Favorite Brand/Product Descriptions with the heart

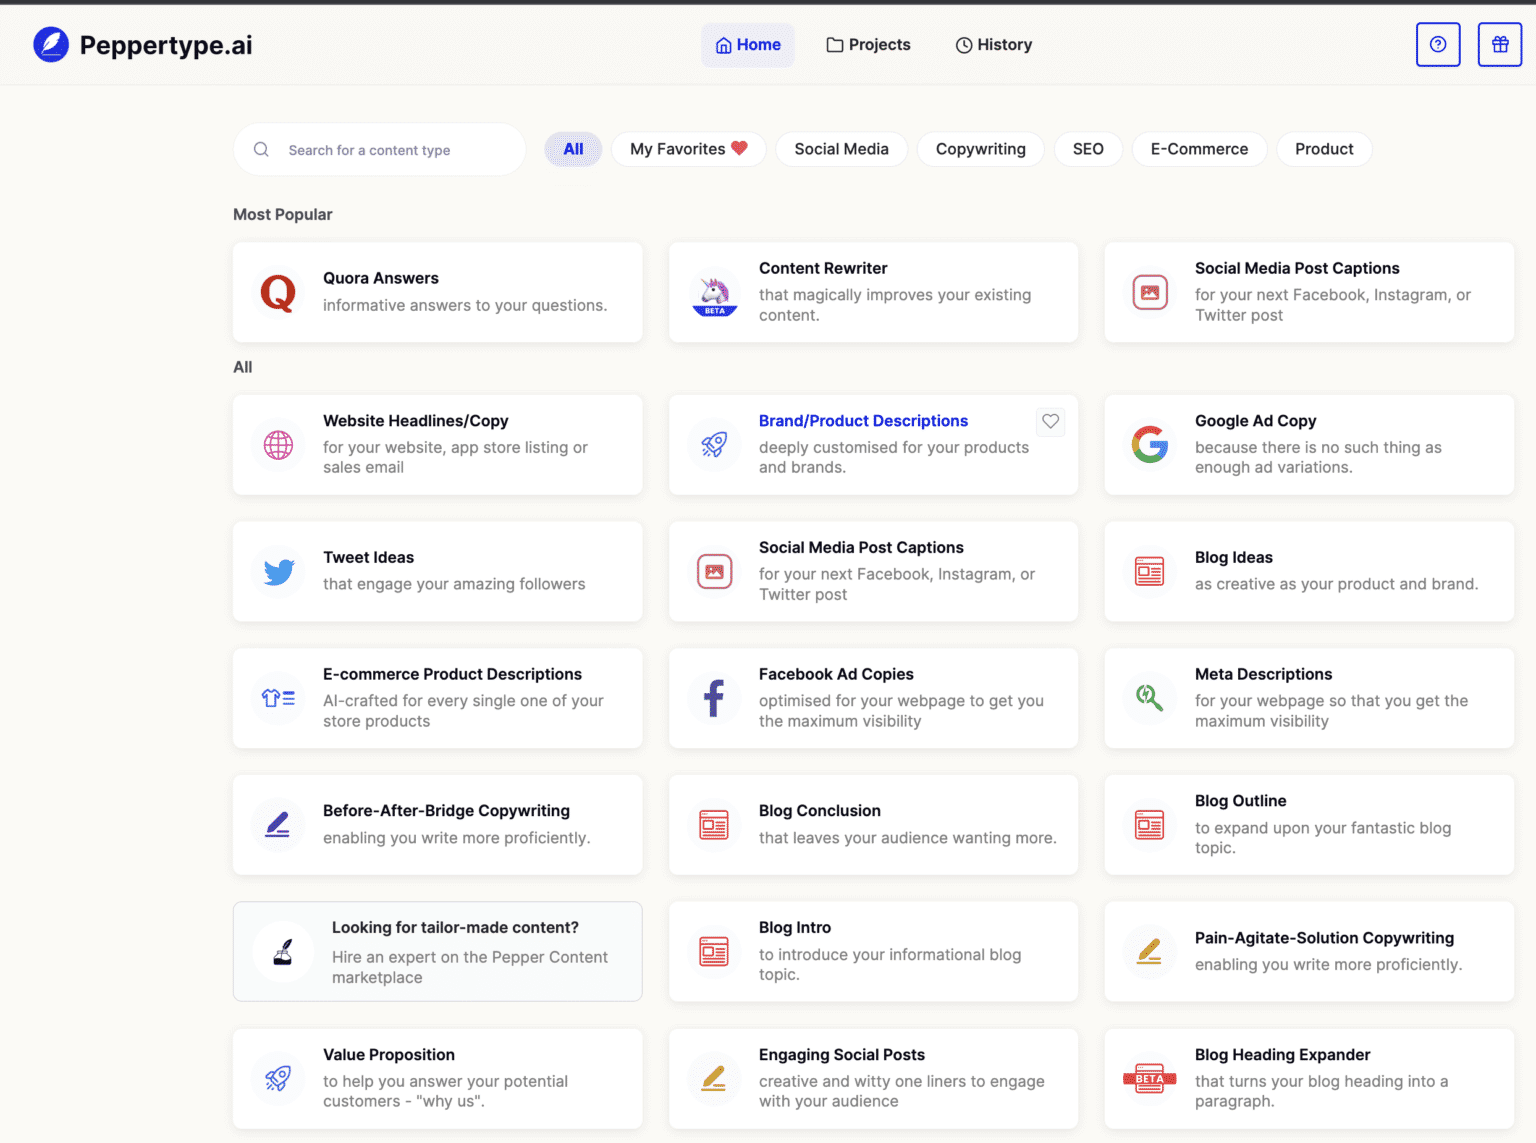pyautogui.click(x=1050, y=422)
